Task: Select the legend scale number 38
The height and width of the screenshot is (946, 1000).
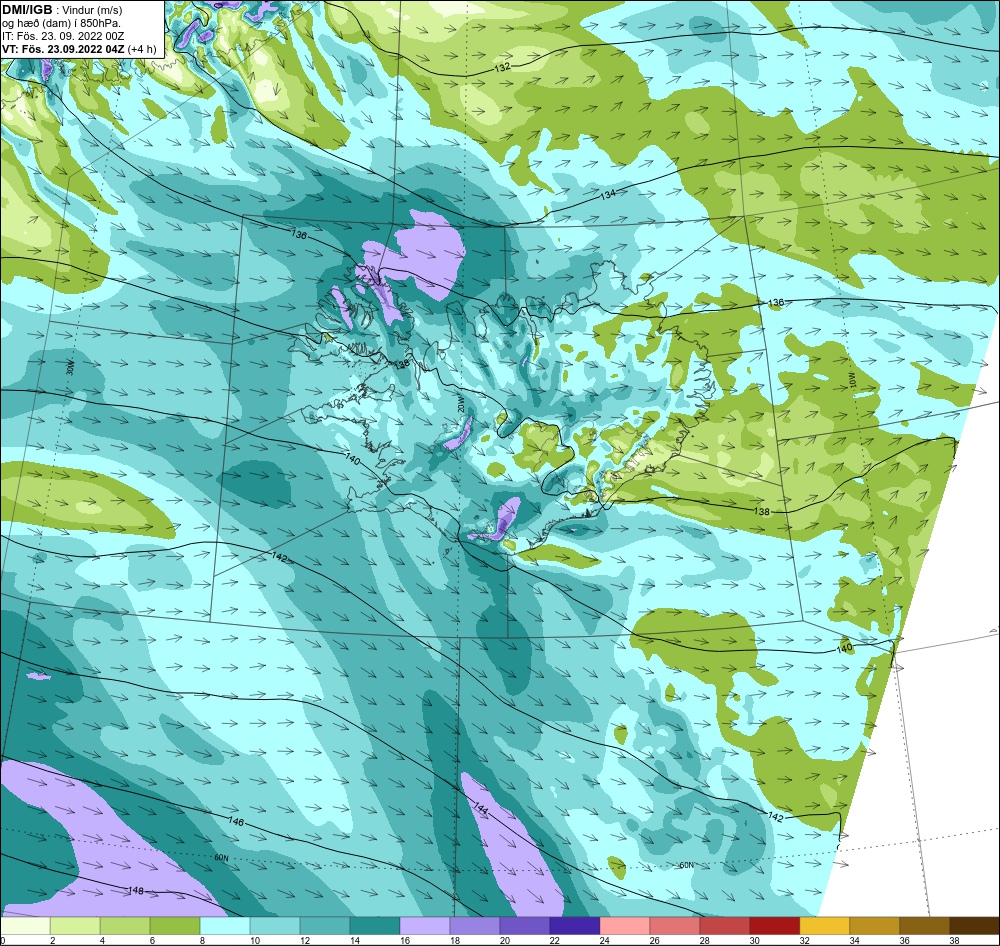Action: tap(954, 940)
